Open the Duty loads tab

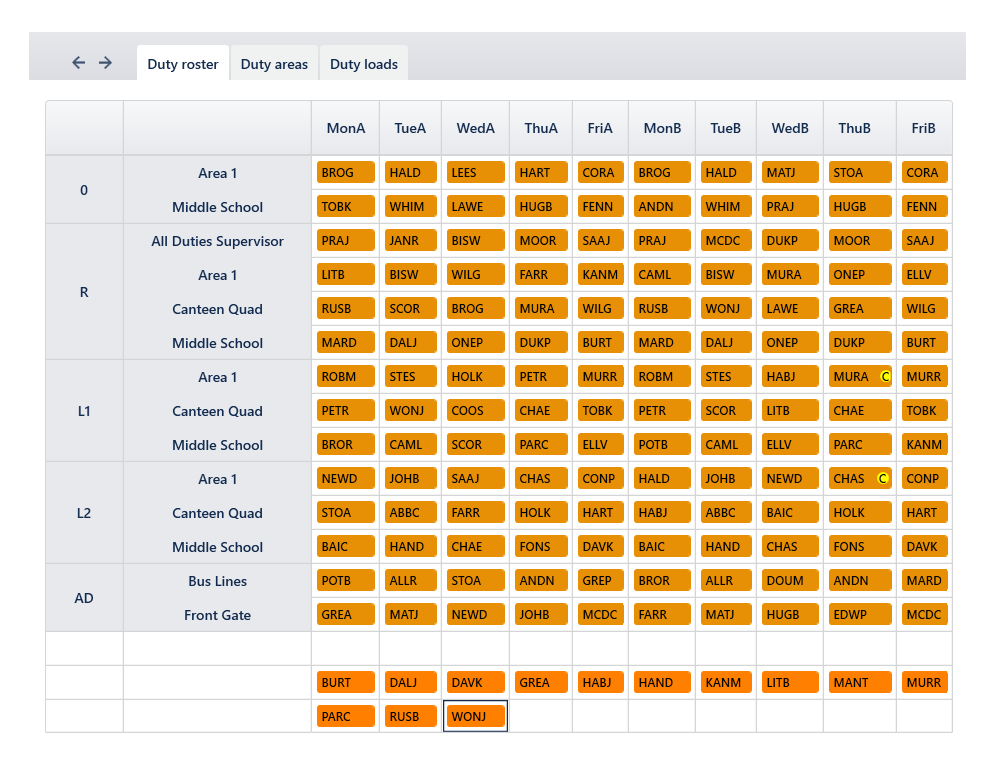pyautogui.click(x=364, y=64)
